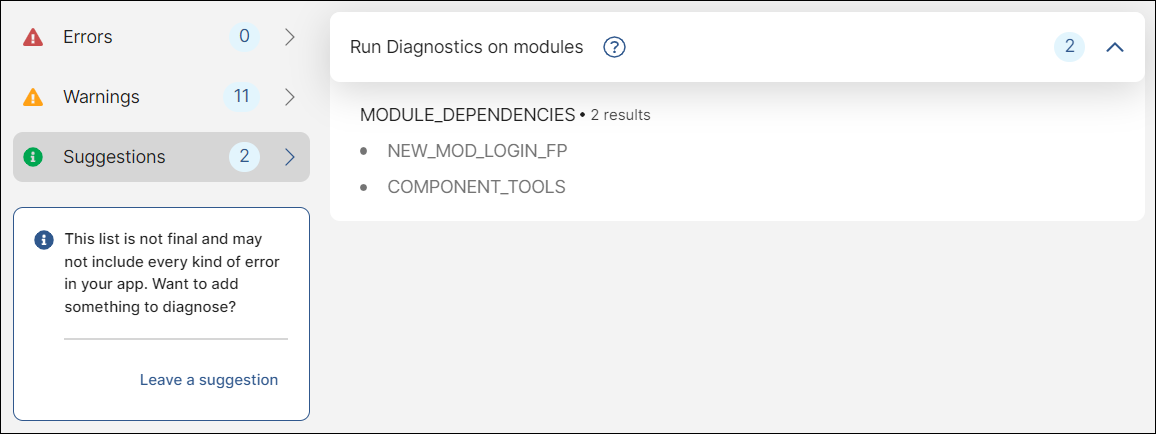Click the blue info icon in the notice box
Viewport: 1156px width, 434px height.
43,240
